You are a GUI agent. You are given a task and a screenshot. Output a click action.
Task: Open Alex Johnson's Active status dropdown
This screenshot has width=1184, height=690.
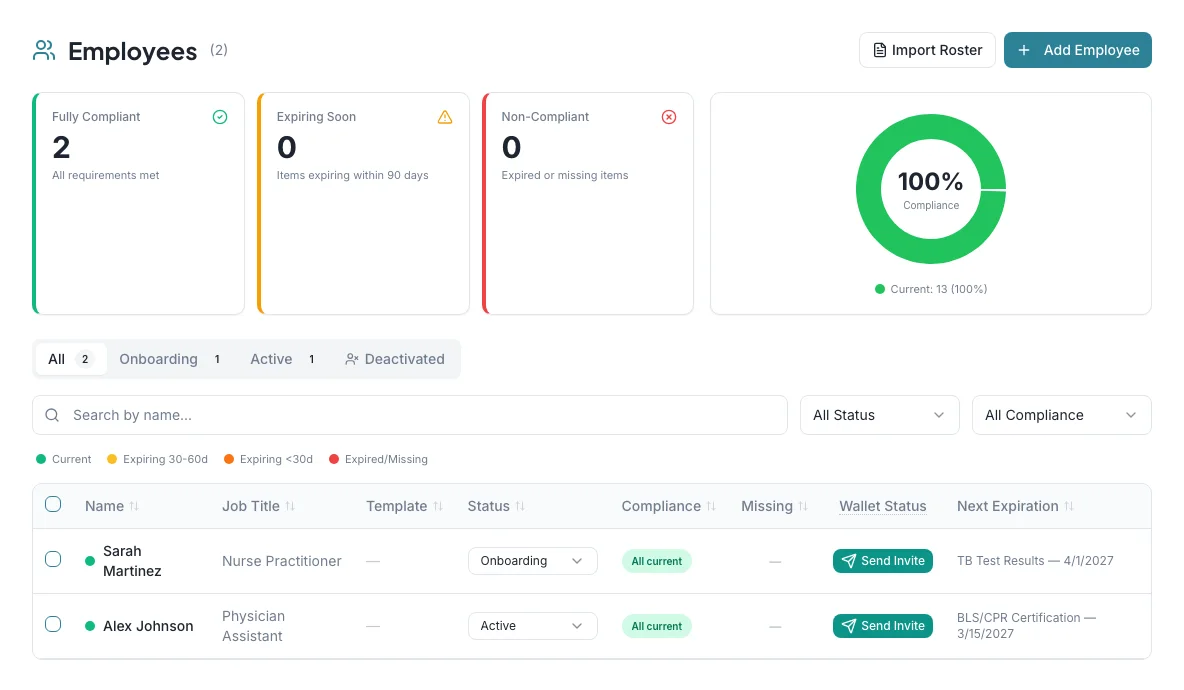point(532,626)
